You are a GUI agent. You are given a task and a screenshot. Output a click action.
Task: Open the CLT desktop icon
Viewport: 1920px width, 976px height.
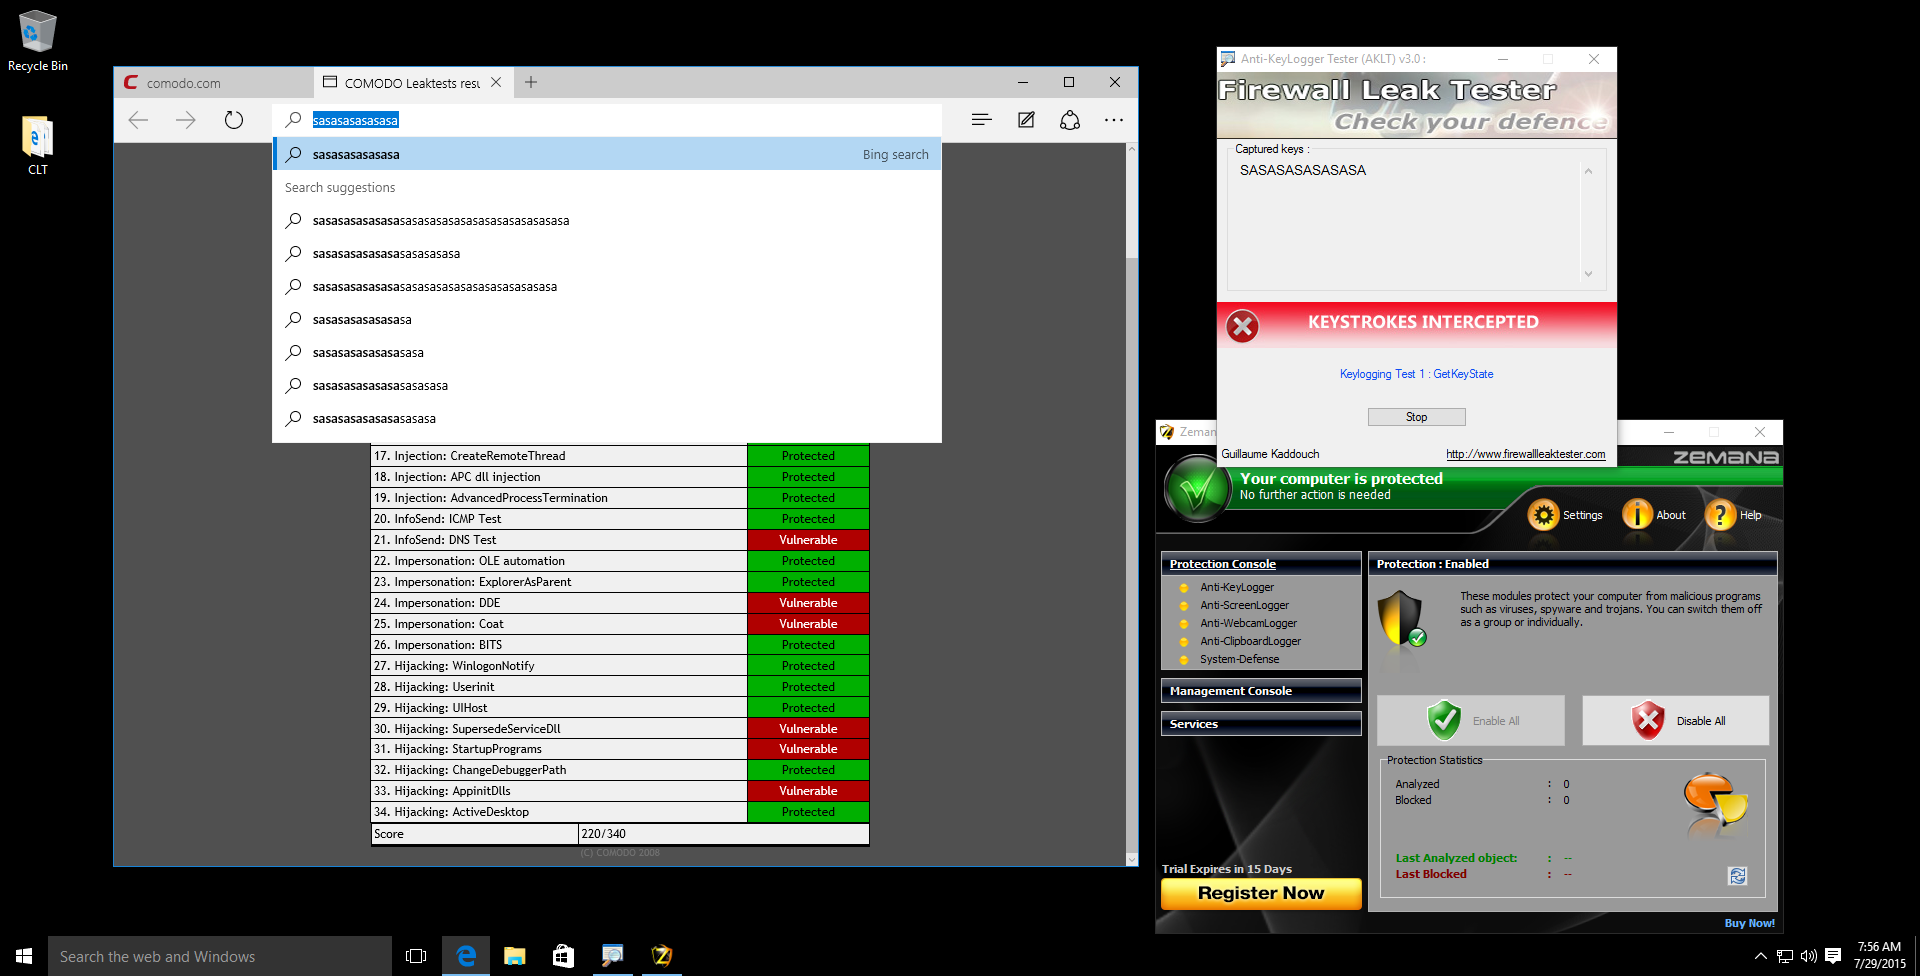[x=38, y=146]
